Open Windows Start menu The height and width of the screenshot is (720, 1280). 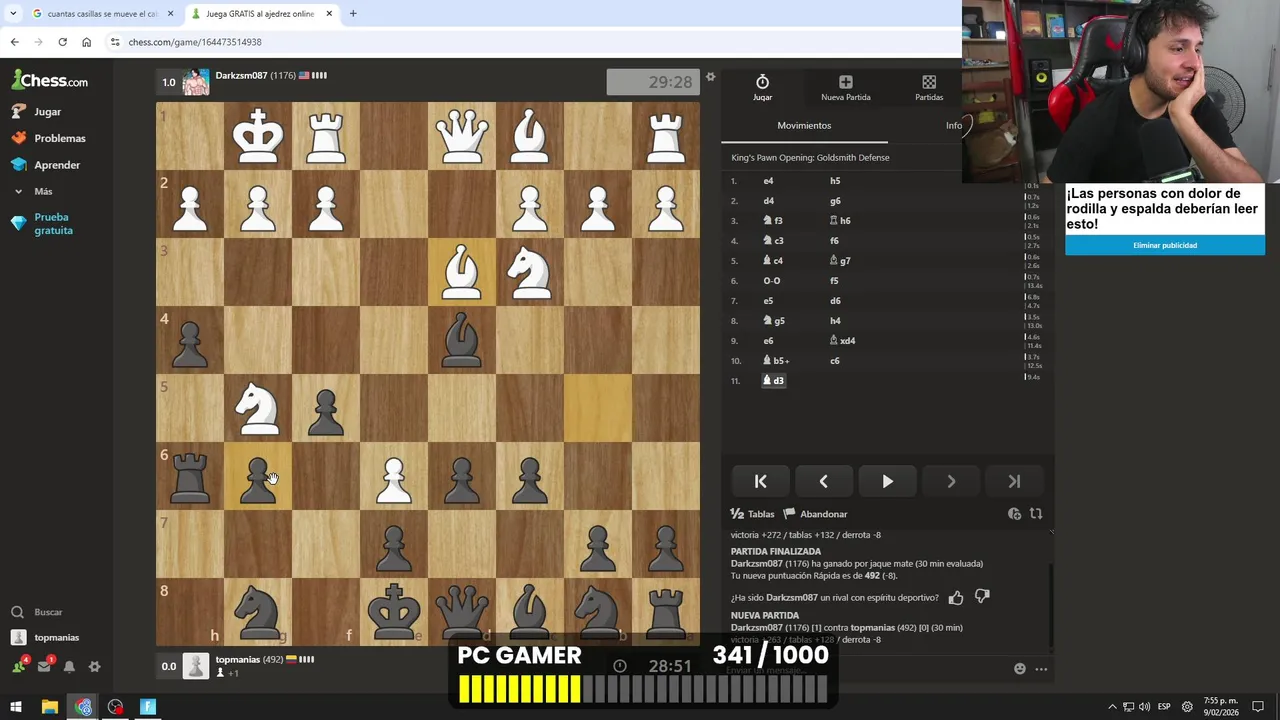pyautogui.click(x=16, y=707)
